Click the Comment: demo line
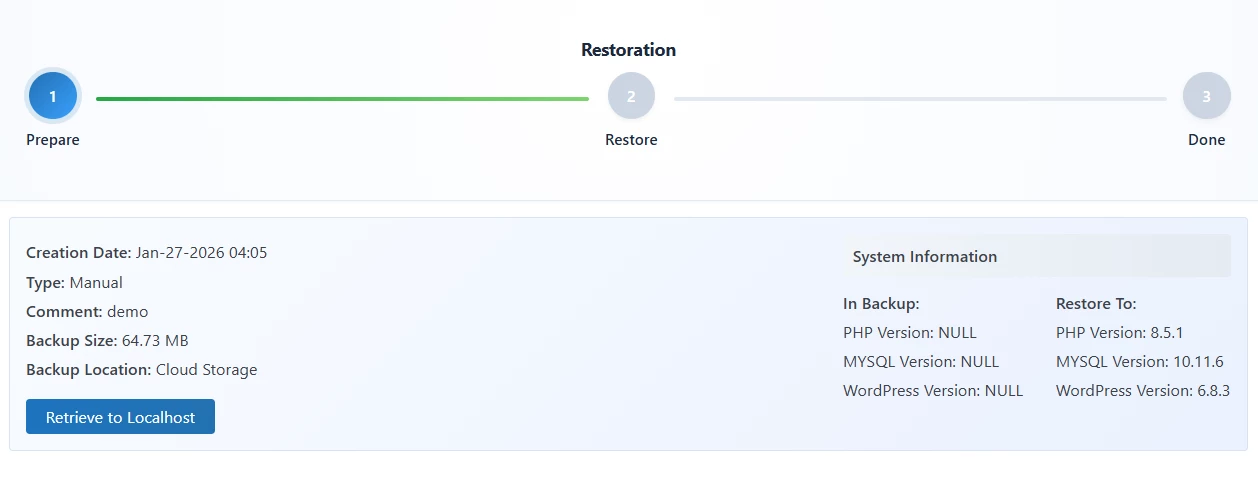The height and width of the screenshot is (478, 1258). point(87,311)
